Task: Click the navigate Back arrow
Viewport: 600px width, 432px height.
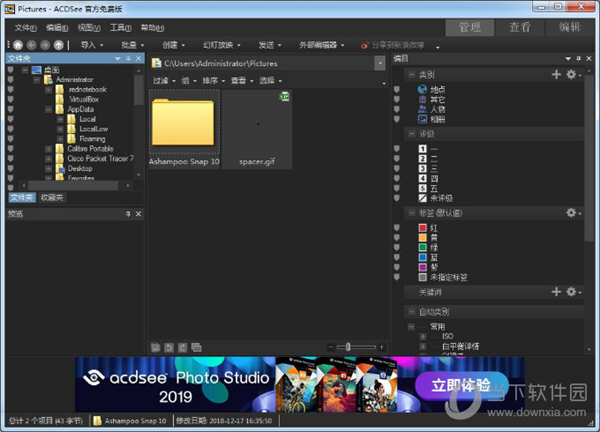Action: 32,45
